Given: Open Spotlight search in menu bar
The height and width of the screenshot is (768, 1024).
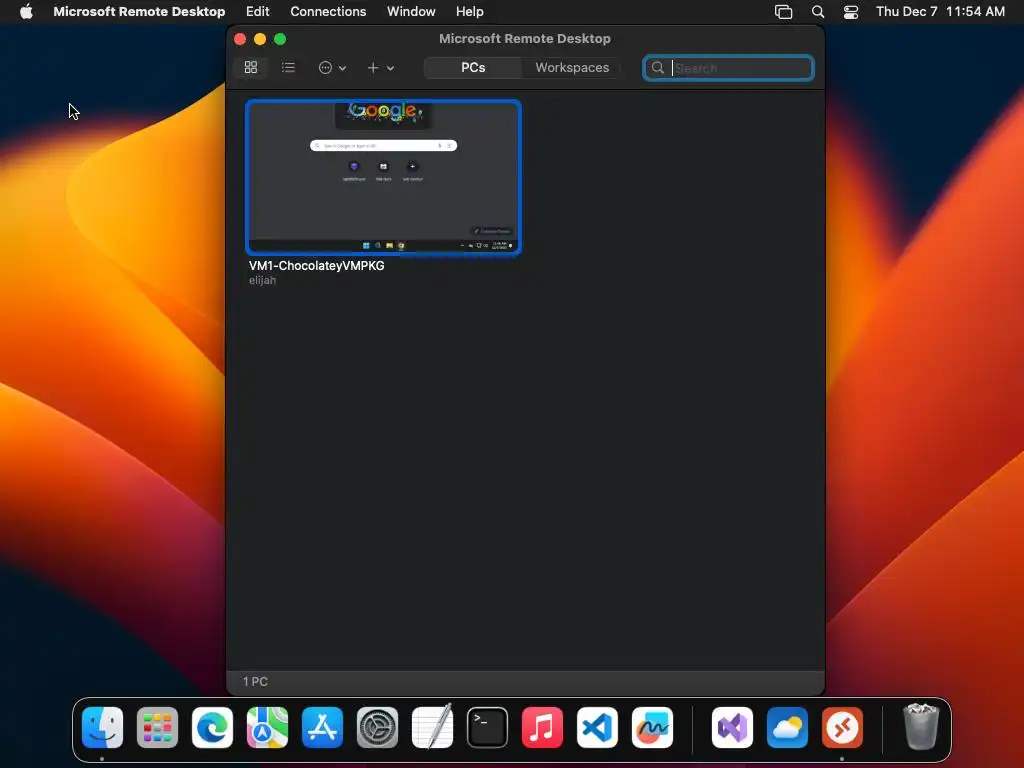Looking at the screenshot, I should (818, 11).
